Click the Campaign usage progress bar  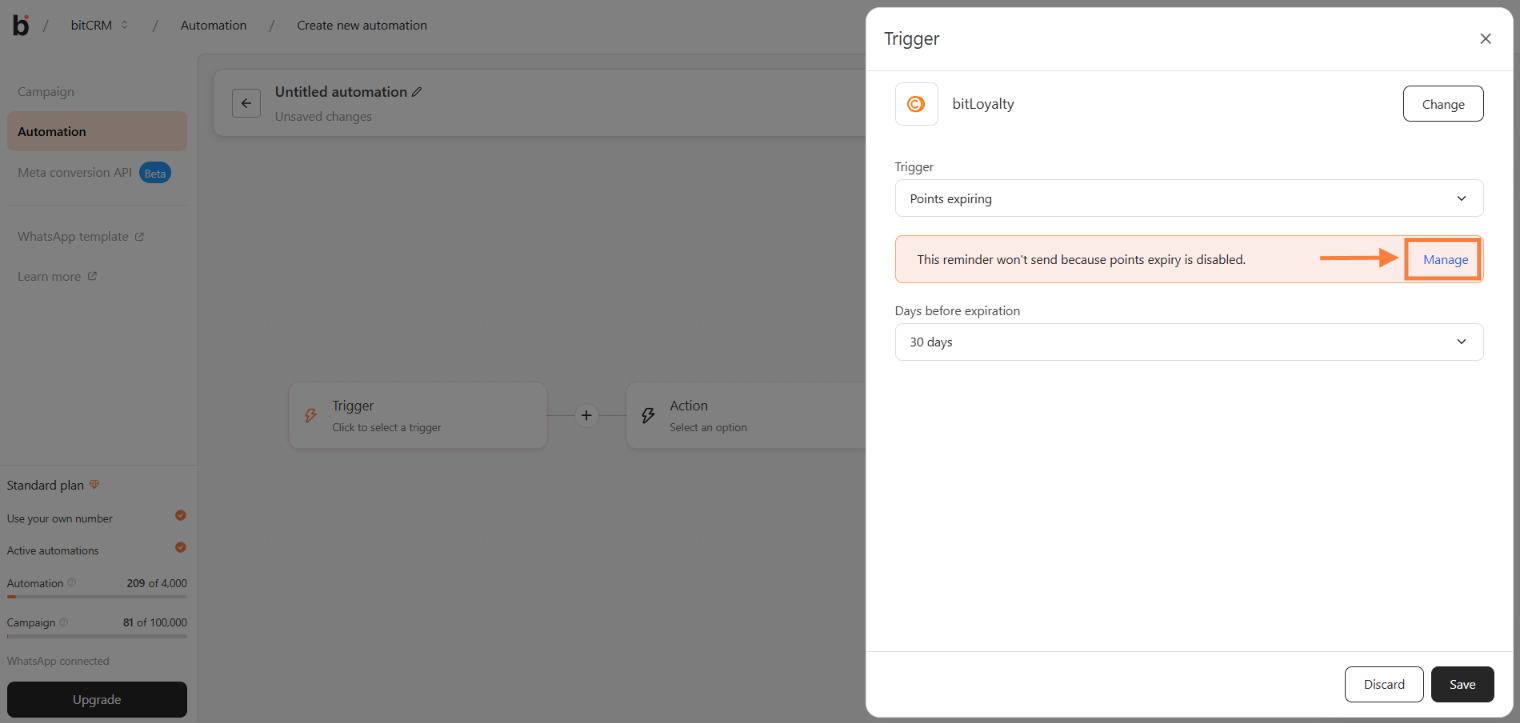click(x=97, y=636)
